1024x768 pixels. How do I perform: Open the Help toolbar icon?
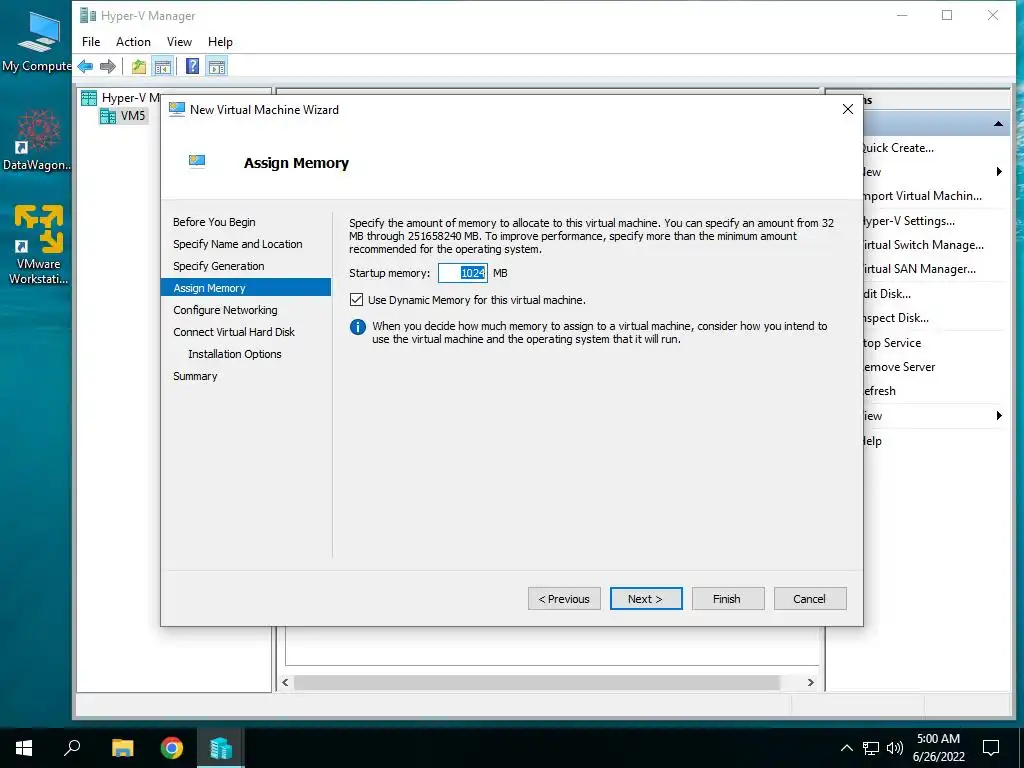(193, 66)
